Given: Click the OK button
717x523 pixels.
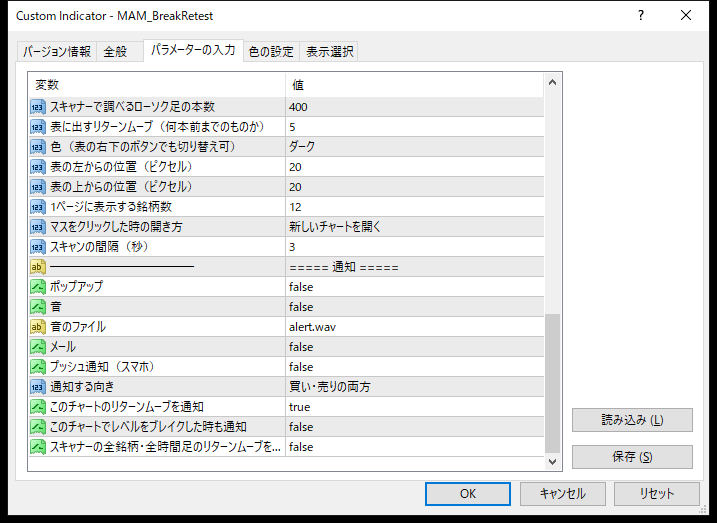Looking at the screenshot, I should tap(468, 494).
